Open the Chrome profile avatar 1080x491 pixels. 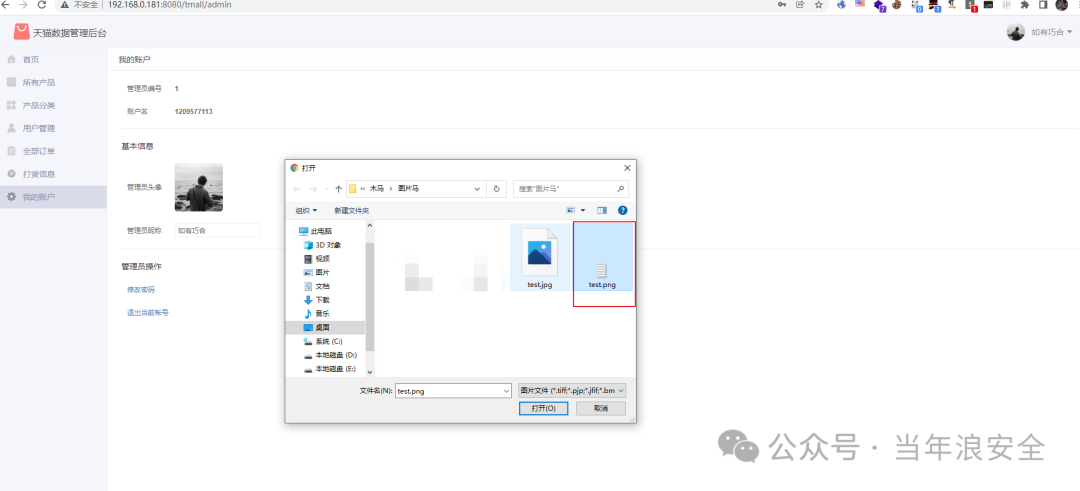coord(1061,5)
